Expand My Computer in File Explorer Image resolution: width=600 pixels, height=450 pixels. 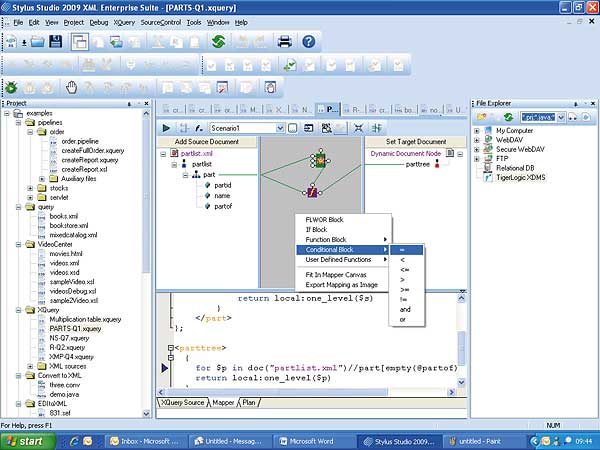[x=477, y=131]
